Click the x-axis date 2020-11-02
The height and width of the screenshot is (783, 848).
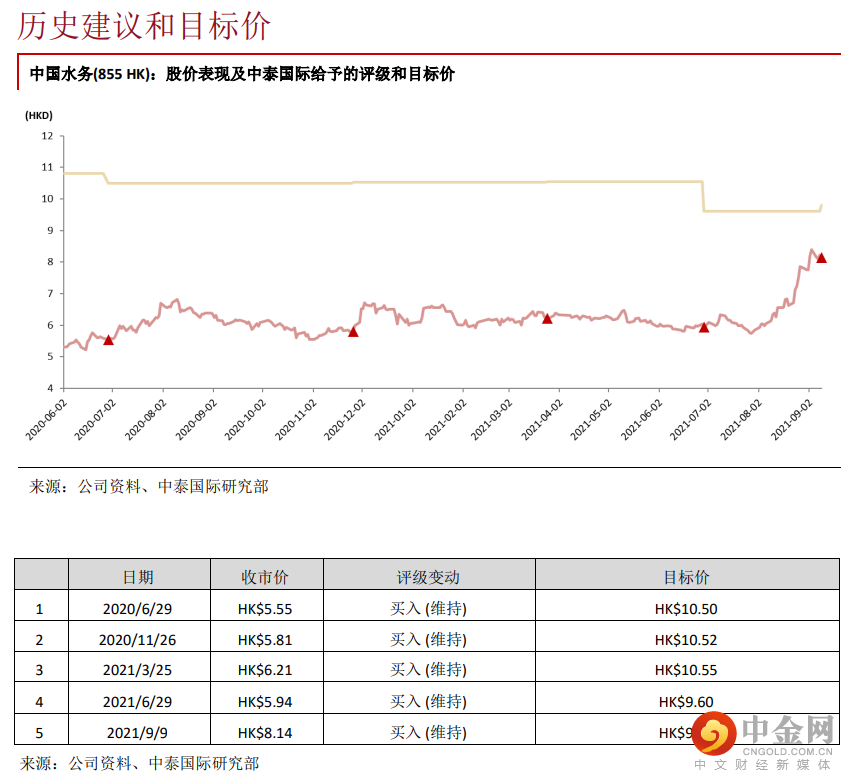coord(295,420)
